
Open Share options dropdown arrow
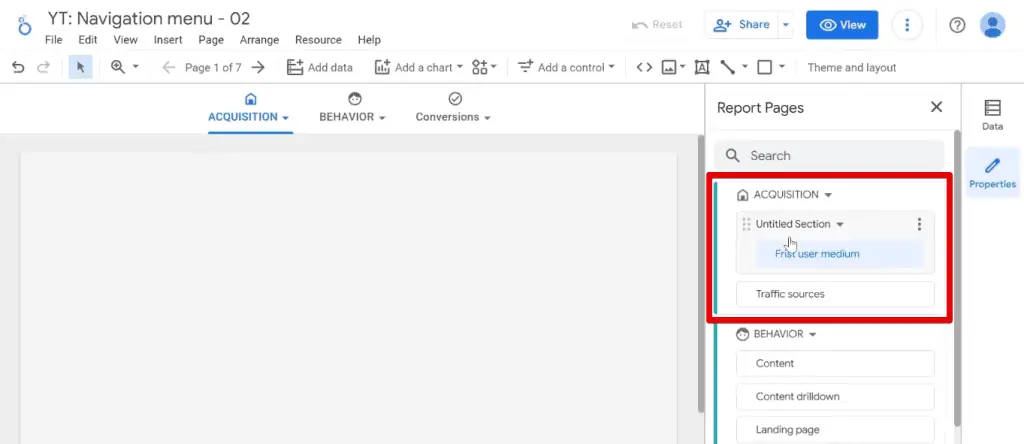(786, 25)
